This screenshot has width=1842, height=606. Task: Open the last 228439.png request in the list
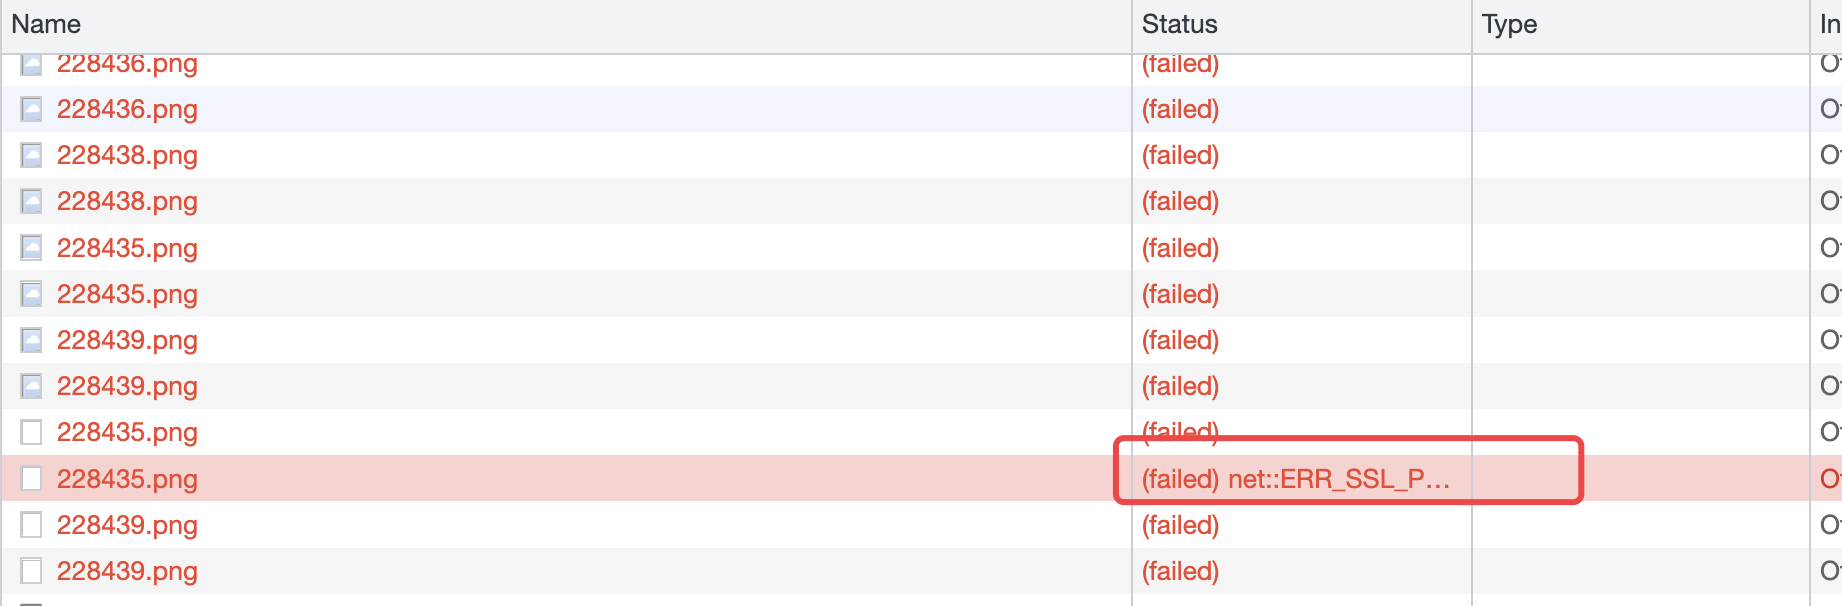click(x=127, y=571)
